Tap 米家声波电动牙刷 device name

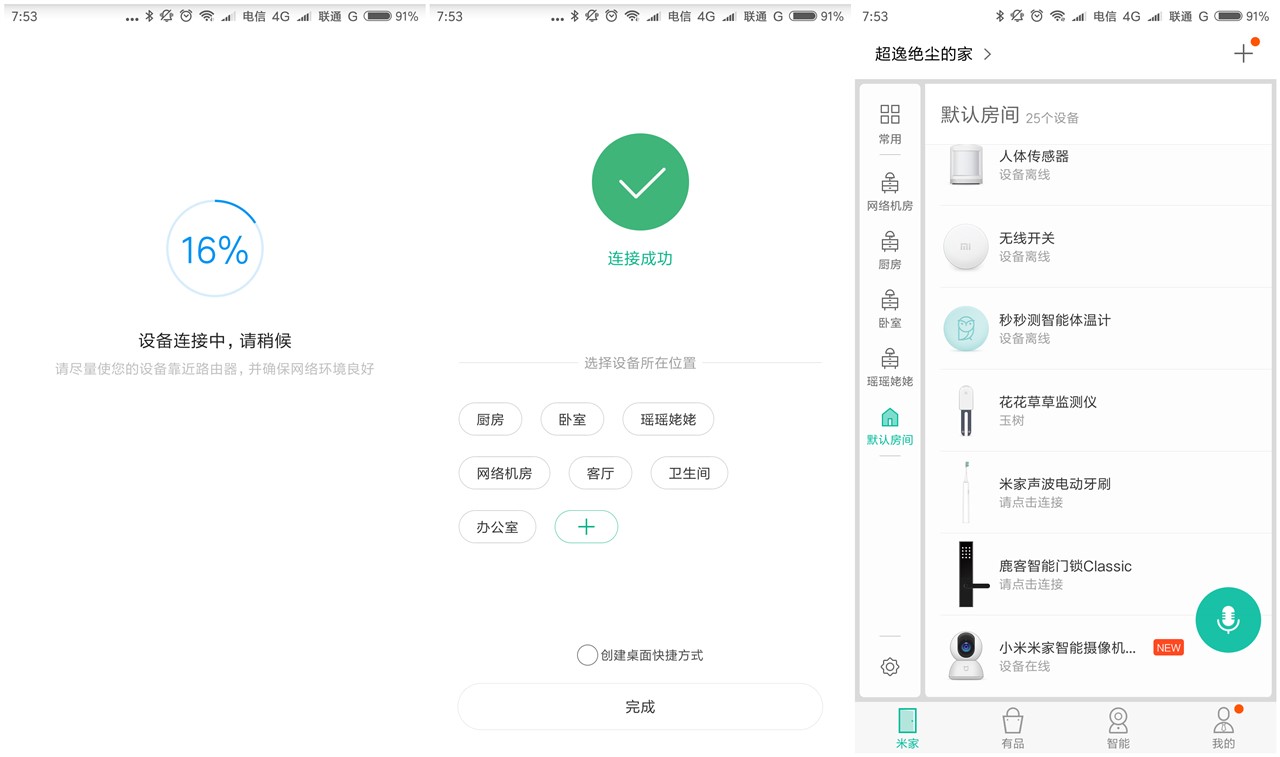[1055, 484]
